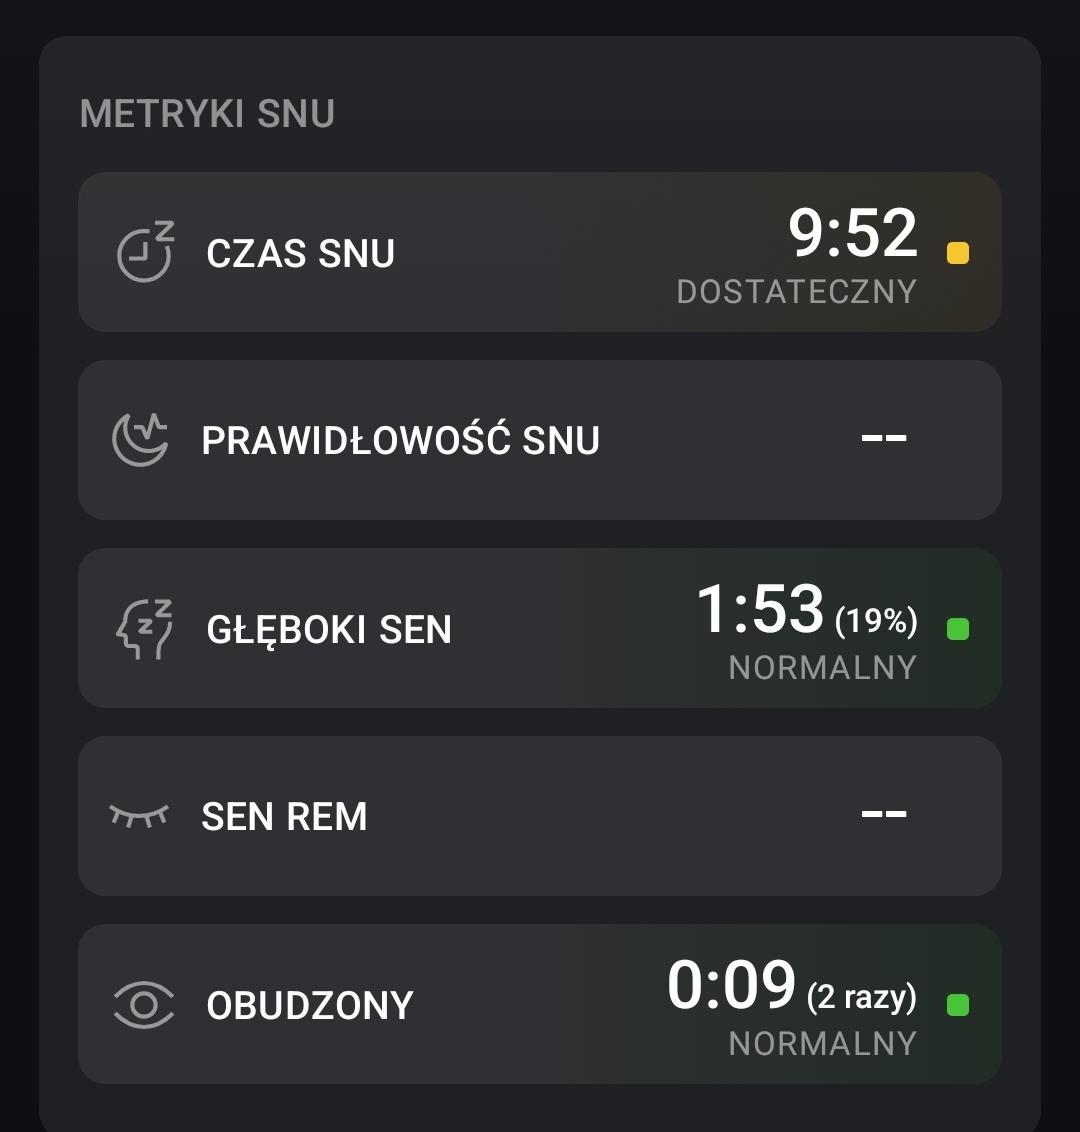
Task: Click the sleep time clock icon
Action: (x=145, y=252)
